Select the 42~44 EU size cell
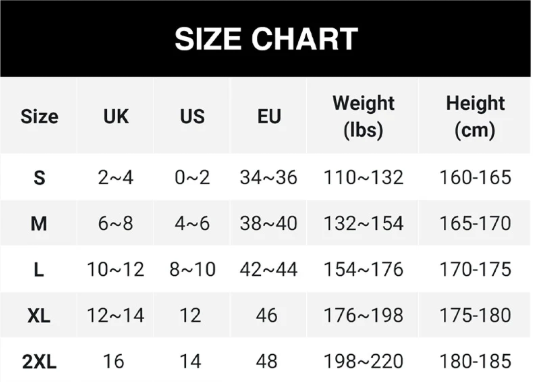The width and height of the screenshot is (533, 382). pyautogui.click(x=269, y=270)
